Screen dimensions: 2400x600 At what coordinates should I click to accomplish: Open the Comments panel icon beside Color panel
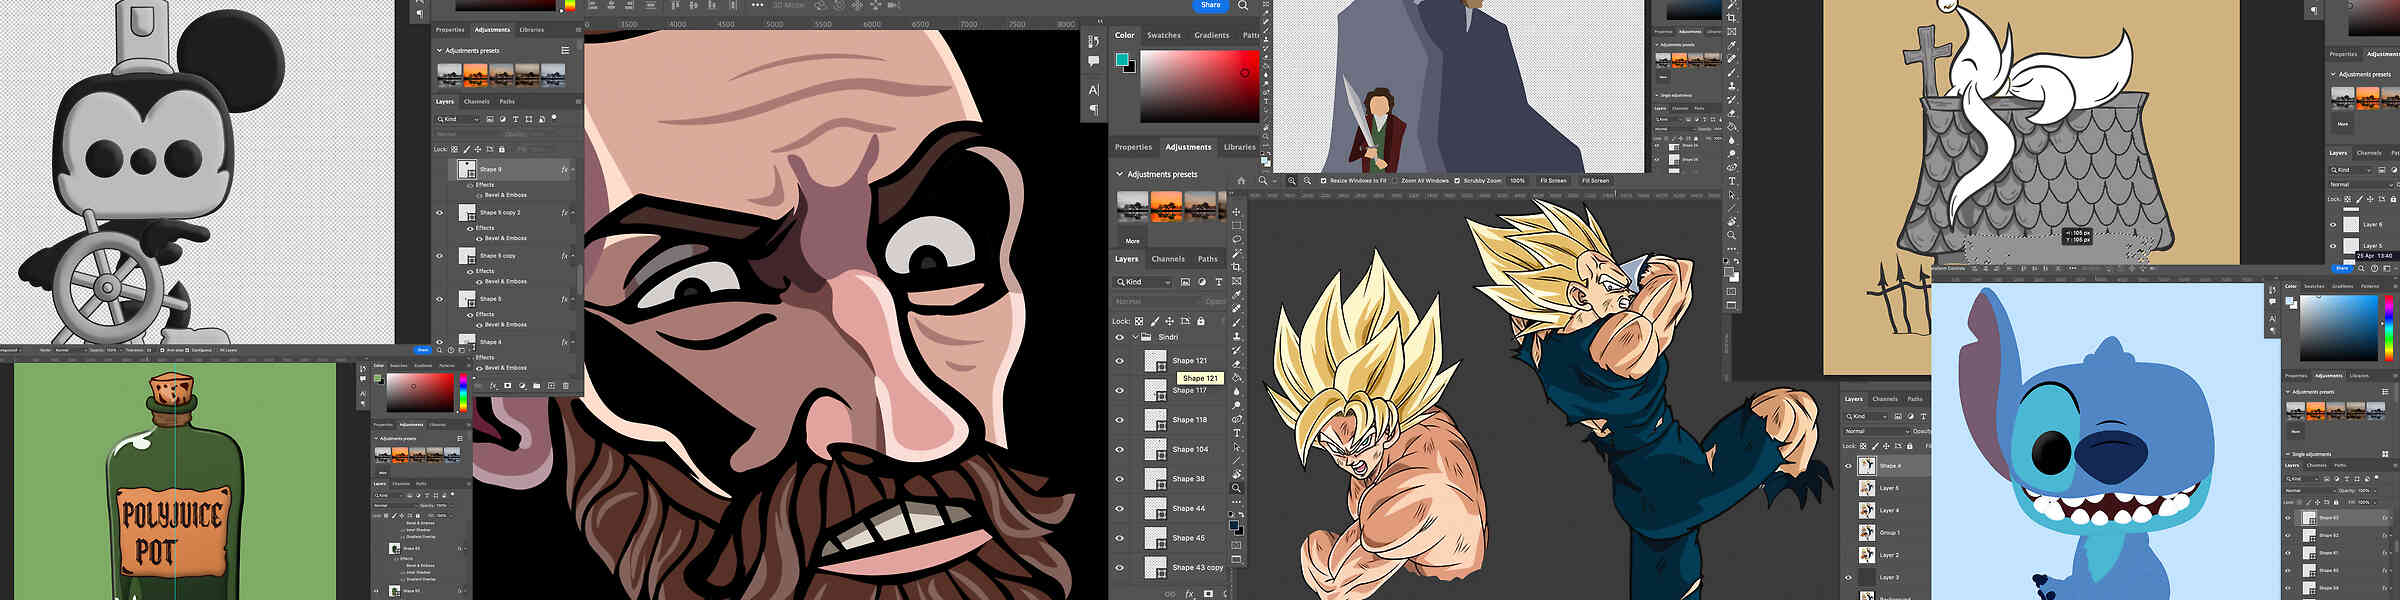pyautogui.click(x=1094, y=61)
